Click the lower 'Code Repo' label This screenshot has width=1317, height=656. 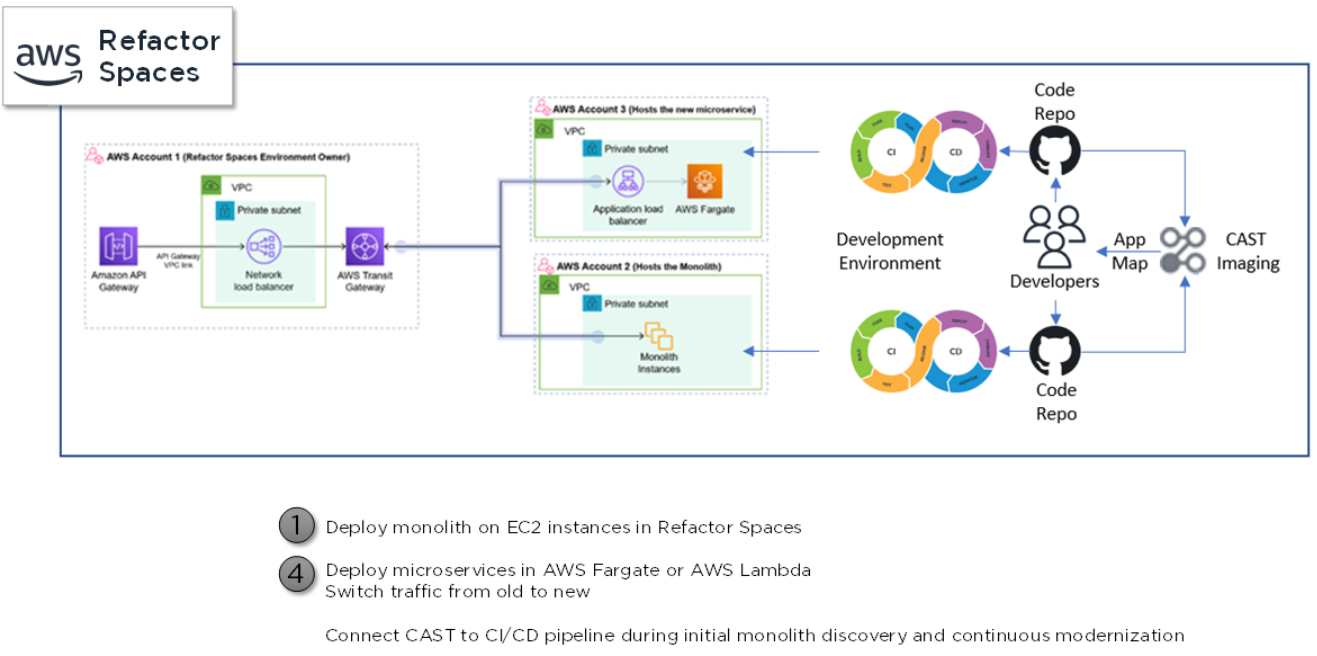pyautogui.click(x=1055, y=402)
